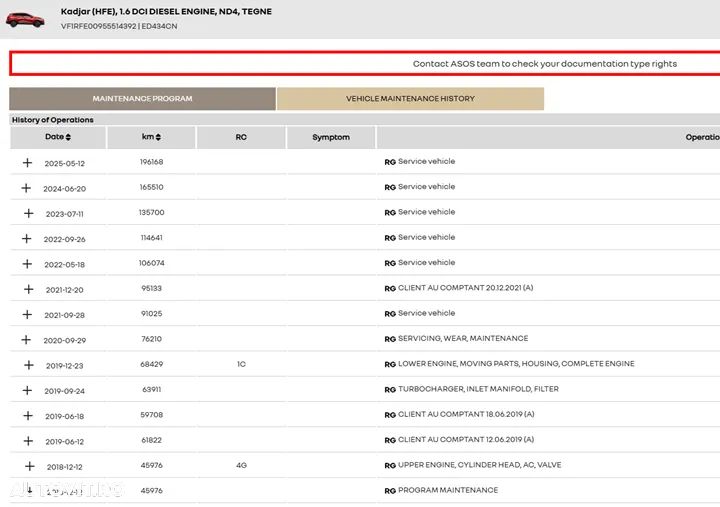Click the 59708 km value
This screenshot has width=720, height=507.
click(152, 414)
